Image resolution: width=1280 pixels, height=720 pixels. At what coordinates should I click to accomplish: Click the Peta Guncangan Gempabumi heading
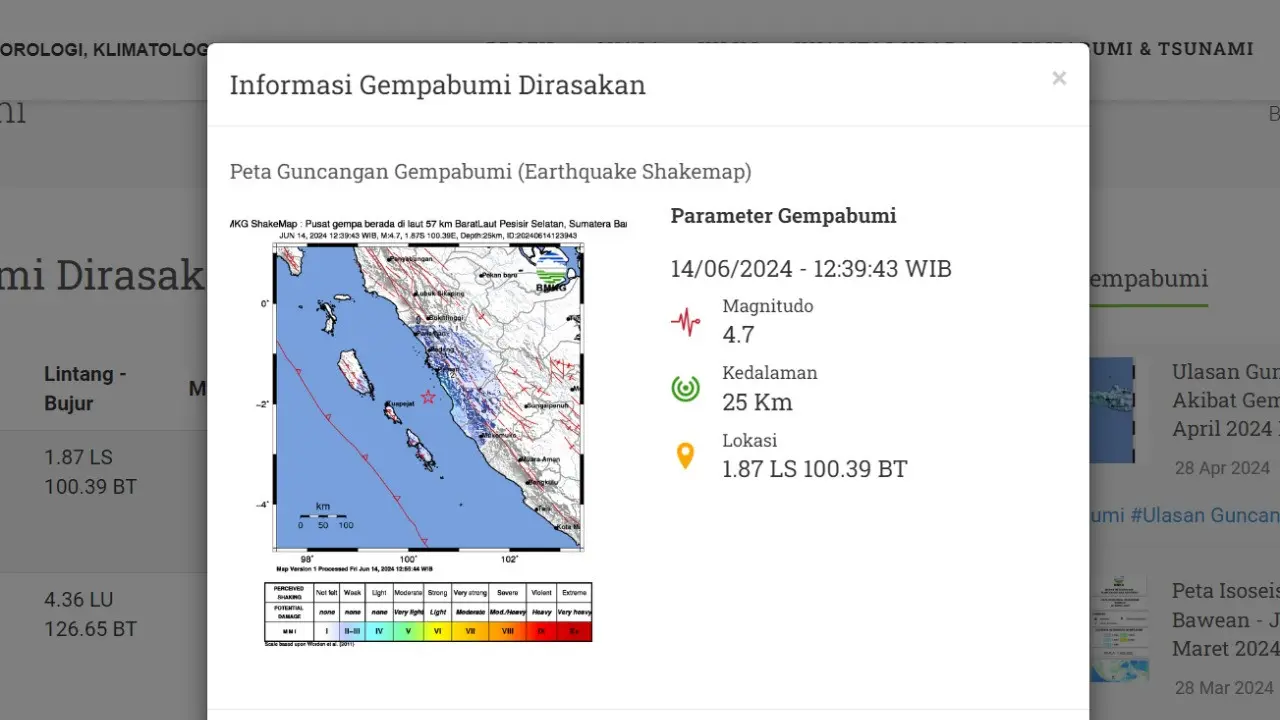coord(490,172)
